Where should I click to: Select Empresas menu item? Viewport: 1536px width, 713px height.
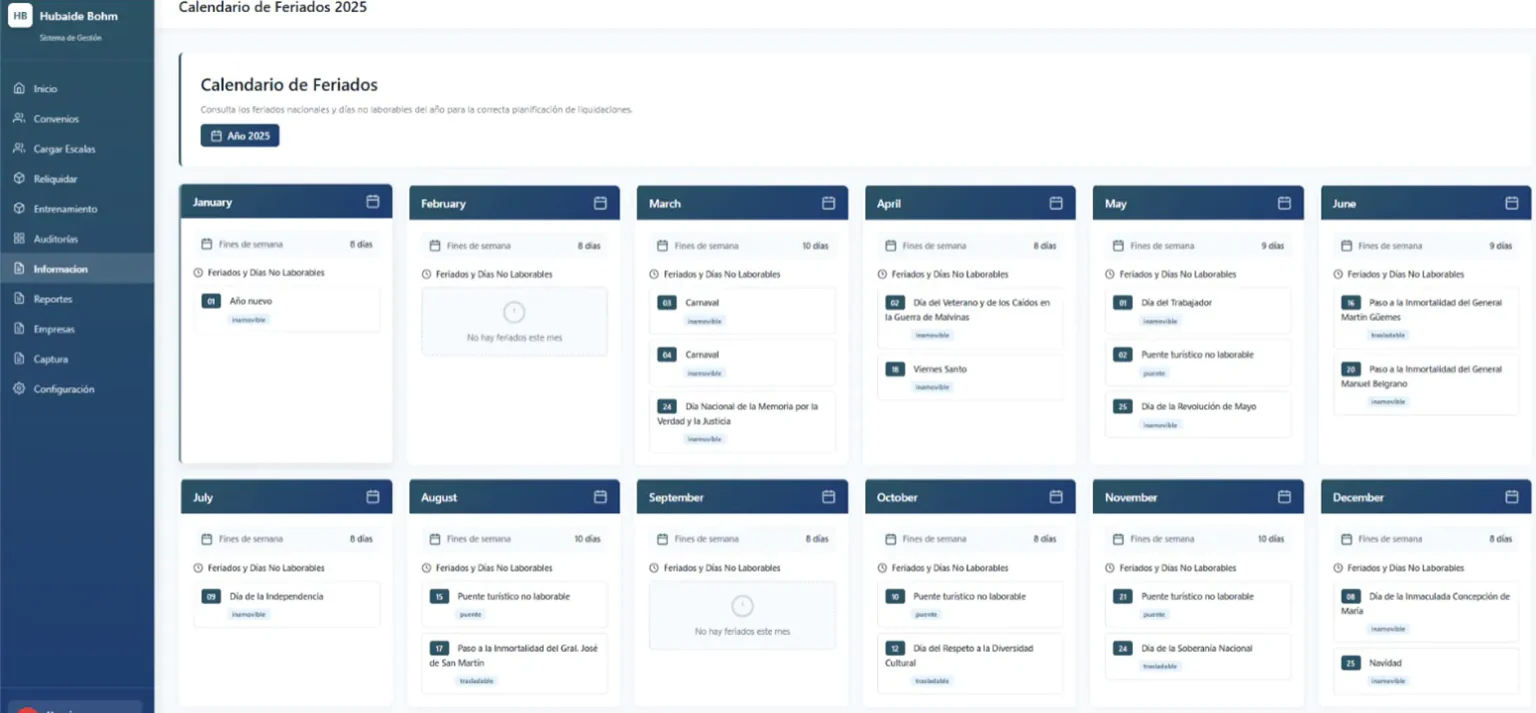pyautogui.click(x=54, y=329)
